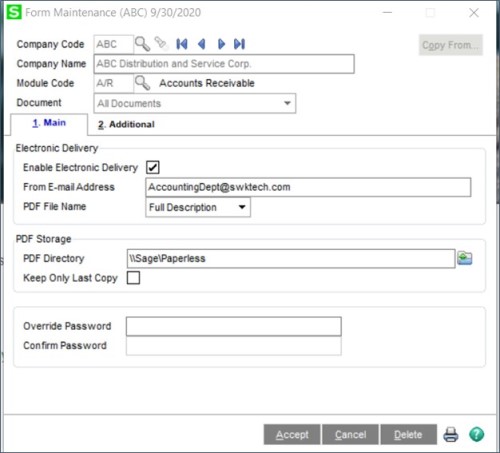
Task: Switch to the Additional tab
Action: [x=126, y=124]
